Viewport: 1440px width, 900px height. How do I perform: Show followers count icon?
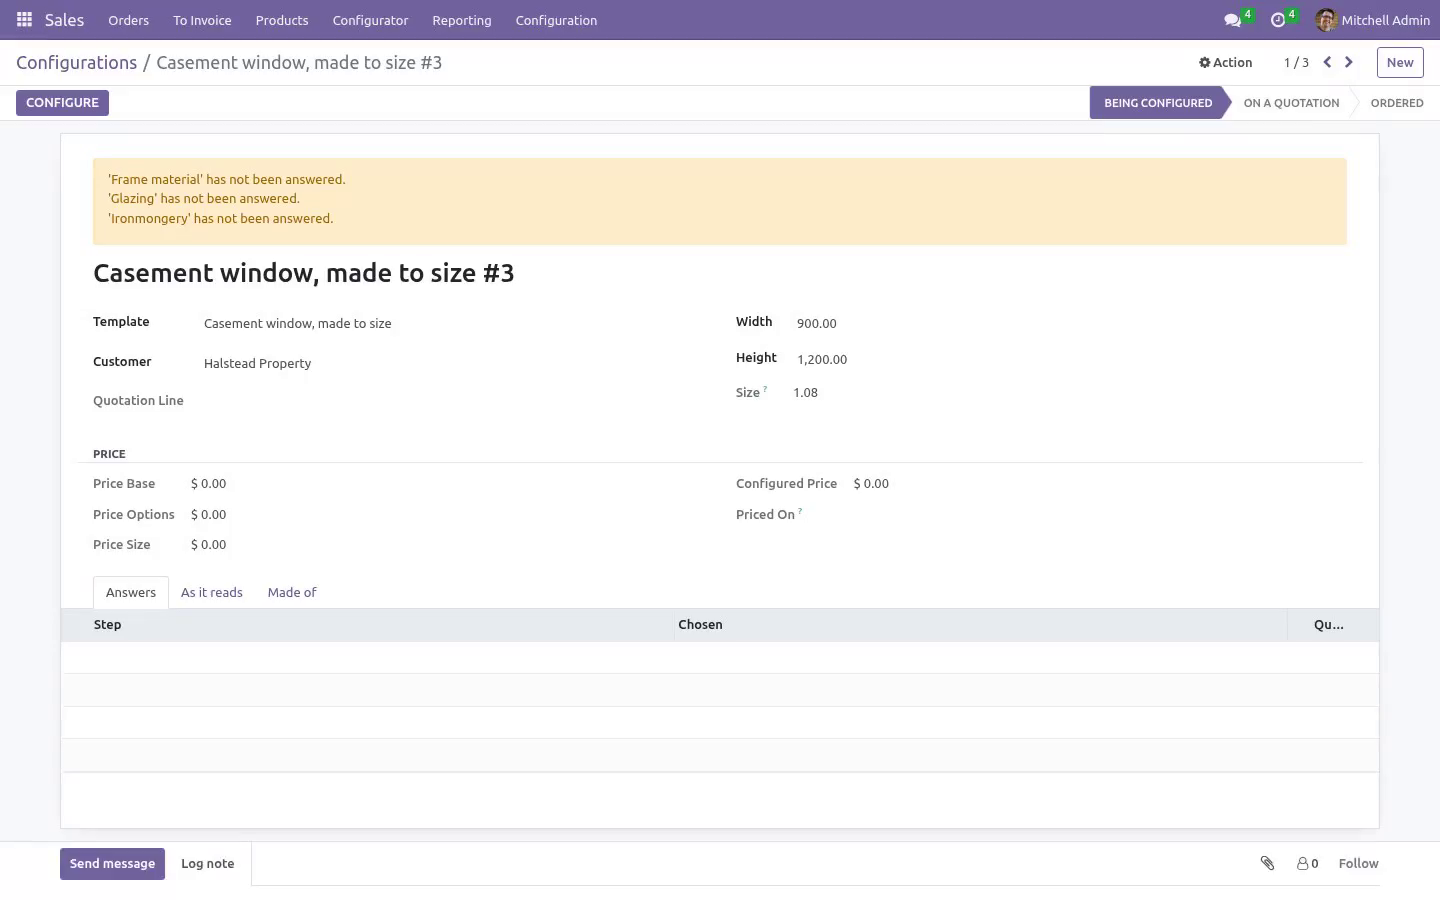(x=1307, y=863)
